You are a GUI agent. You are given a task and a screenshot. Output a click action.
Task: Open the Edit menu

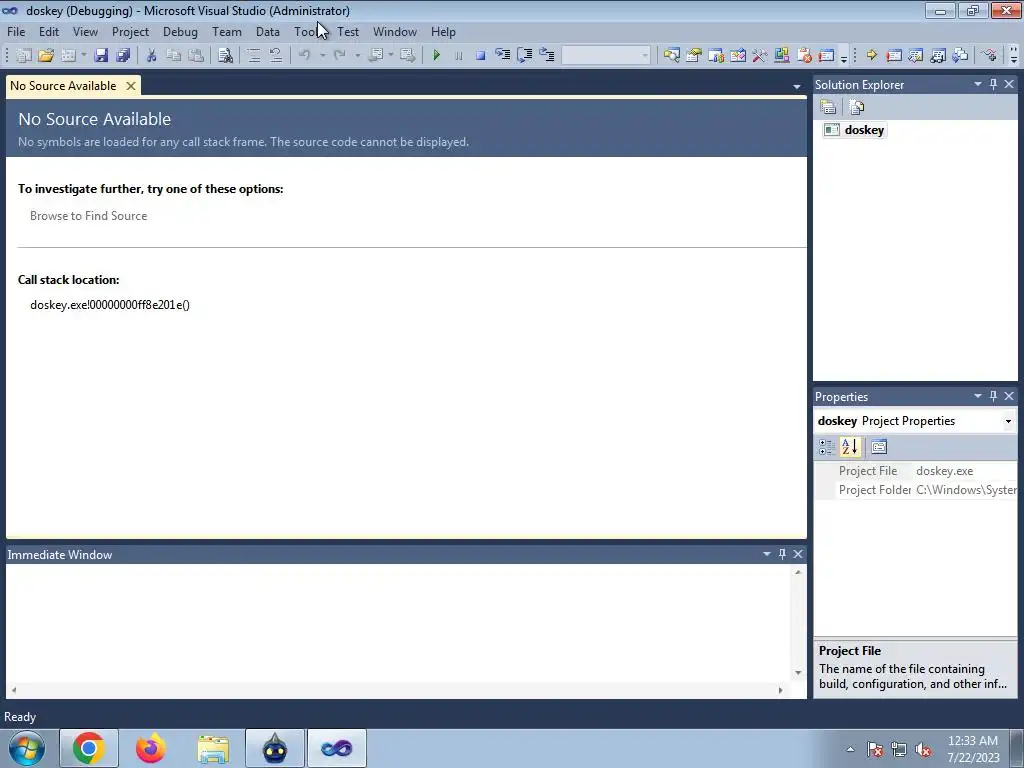tap(48, 31)
